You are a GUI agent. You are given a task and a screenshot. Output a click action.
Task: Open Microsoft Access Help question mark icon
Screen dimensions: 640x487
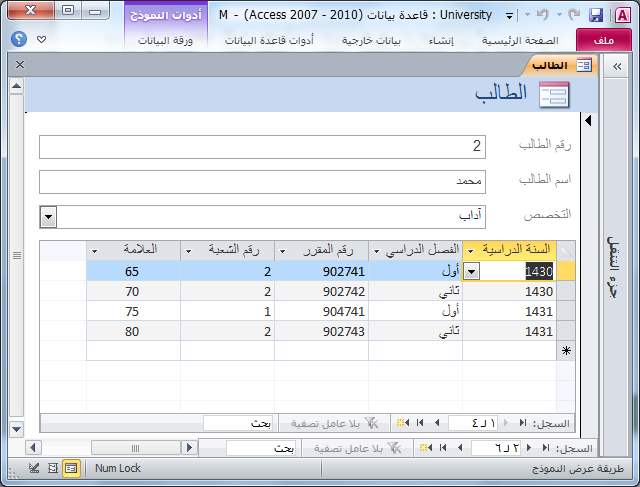click(x=19, y=39)
